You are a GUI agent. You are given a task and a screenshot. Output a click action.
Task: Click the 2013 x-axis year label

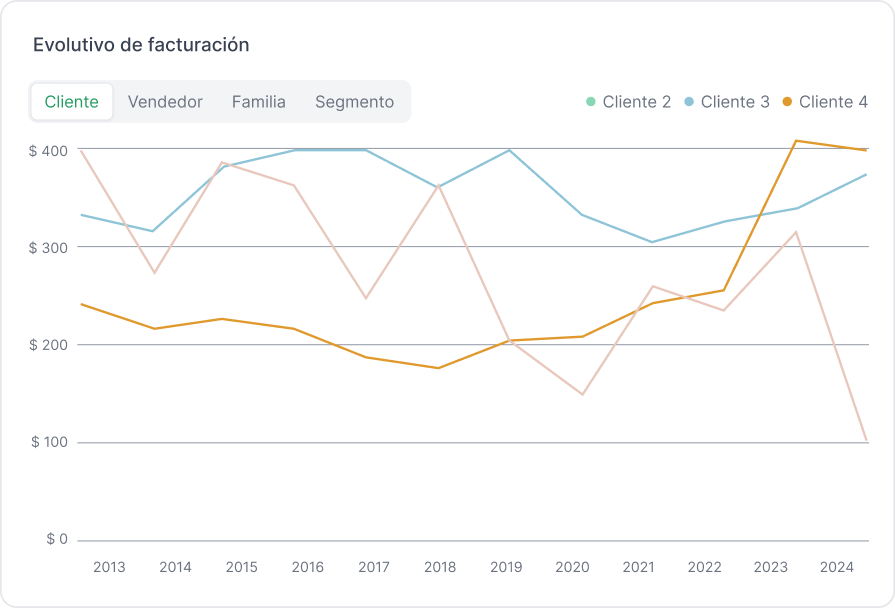109,567
